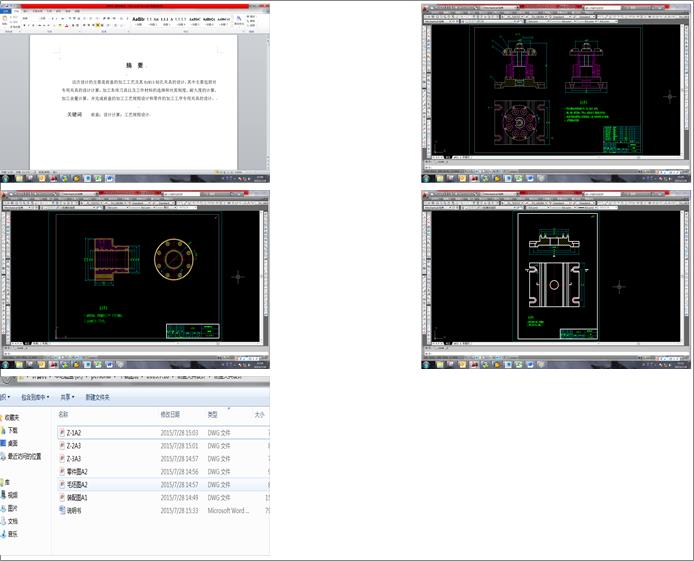
Task: Click the 类型 column header
Action: coord(213,414)
